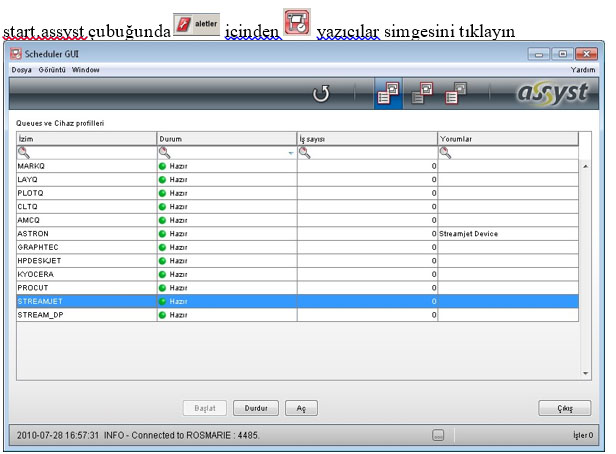The width and height of the screenshot is (616, 454).
Task: Select the ASTRON device row
Action: [x=297, y=234]
